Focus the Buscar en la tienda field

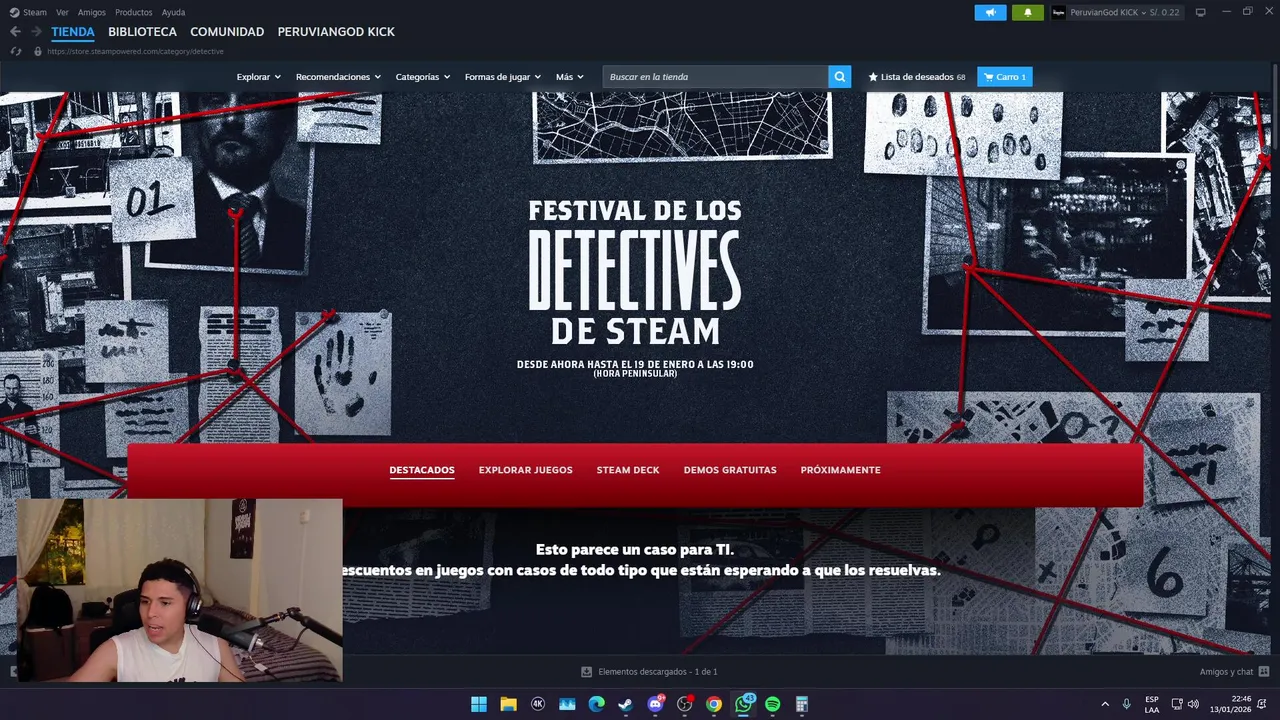pyautogui.click(x=716, y=77)
